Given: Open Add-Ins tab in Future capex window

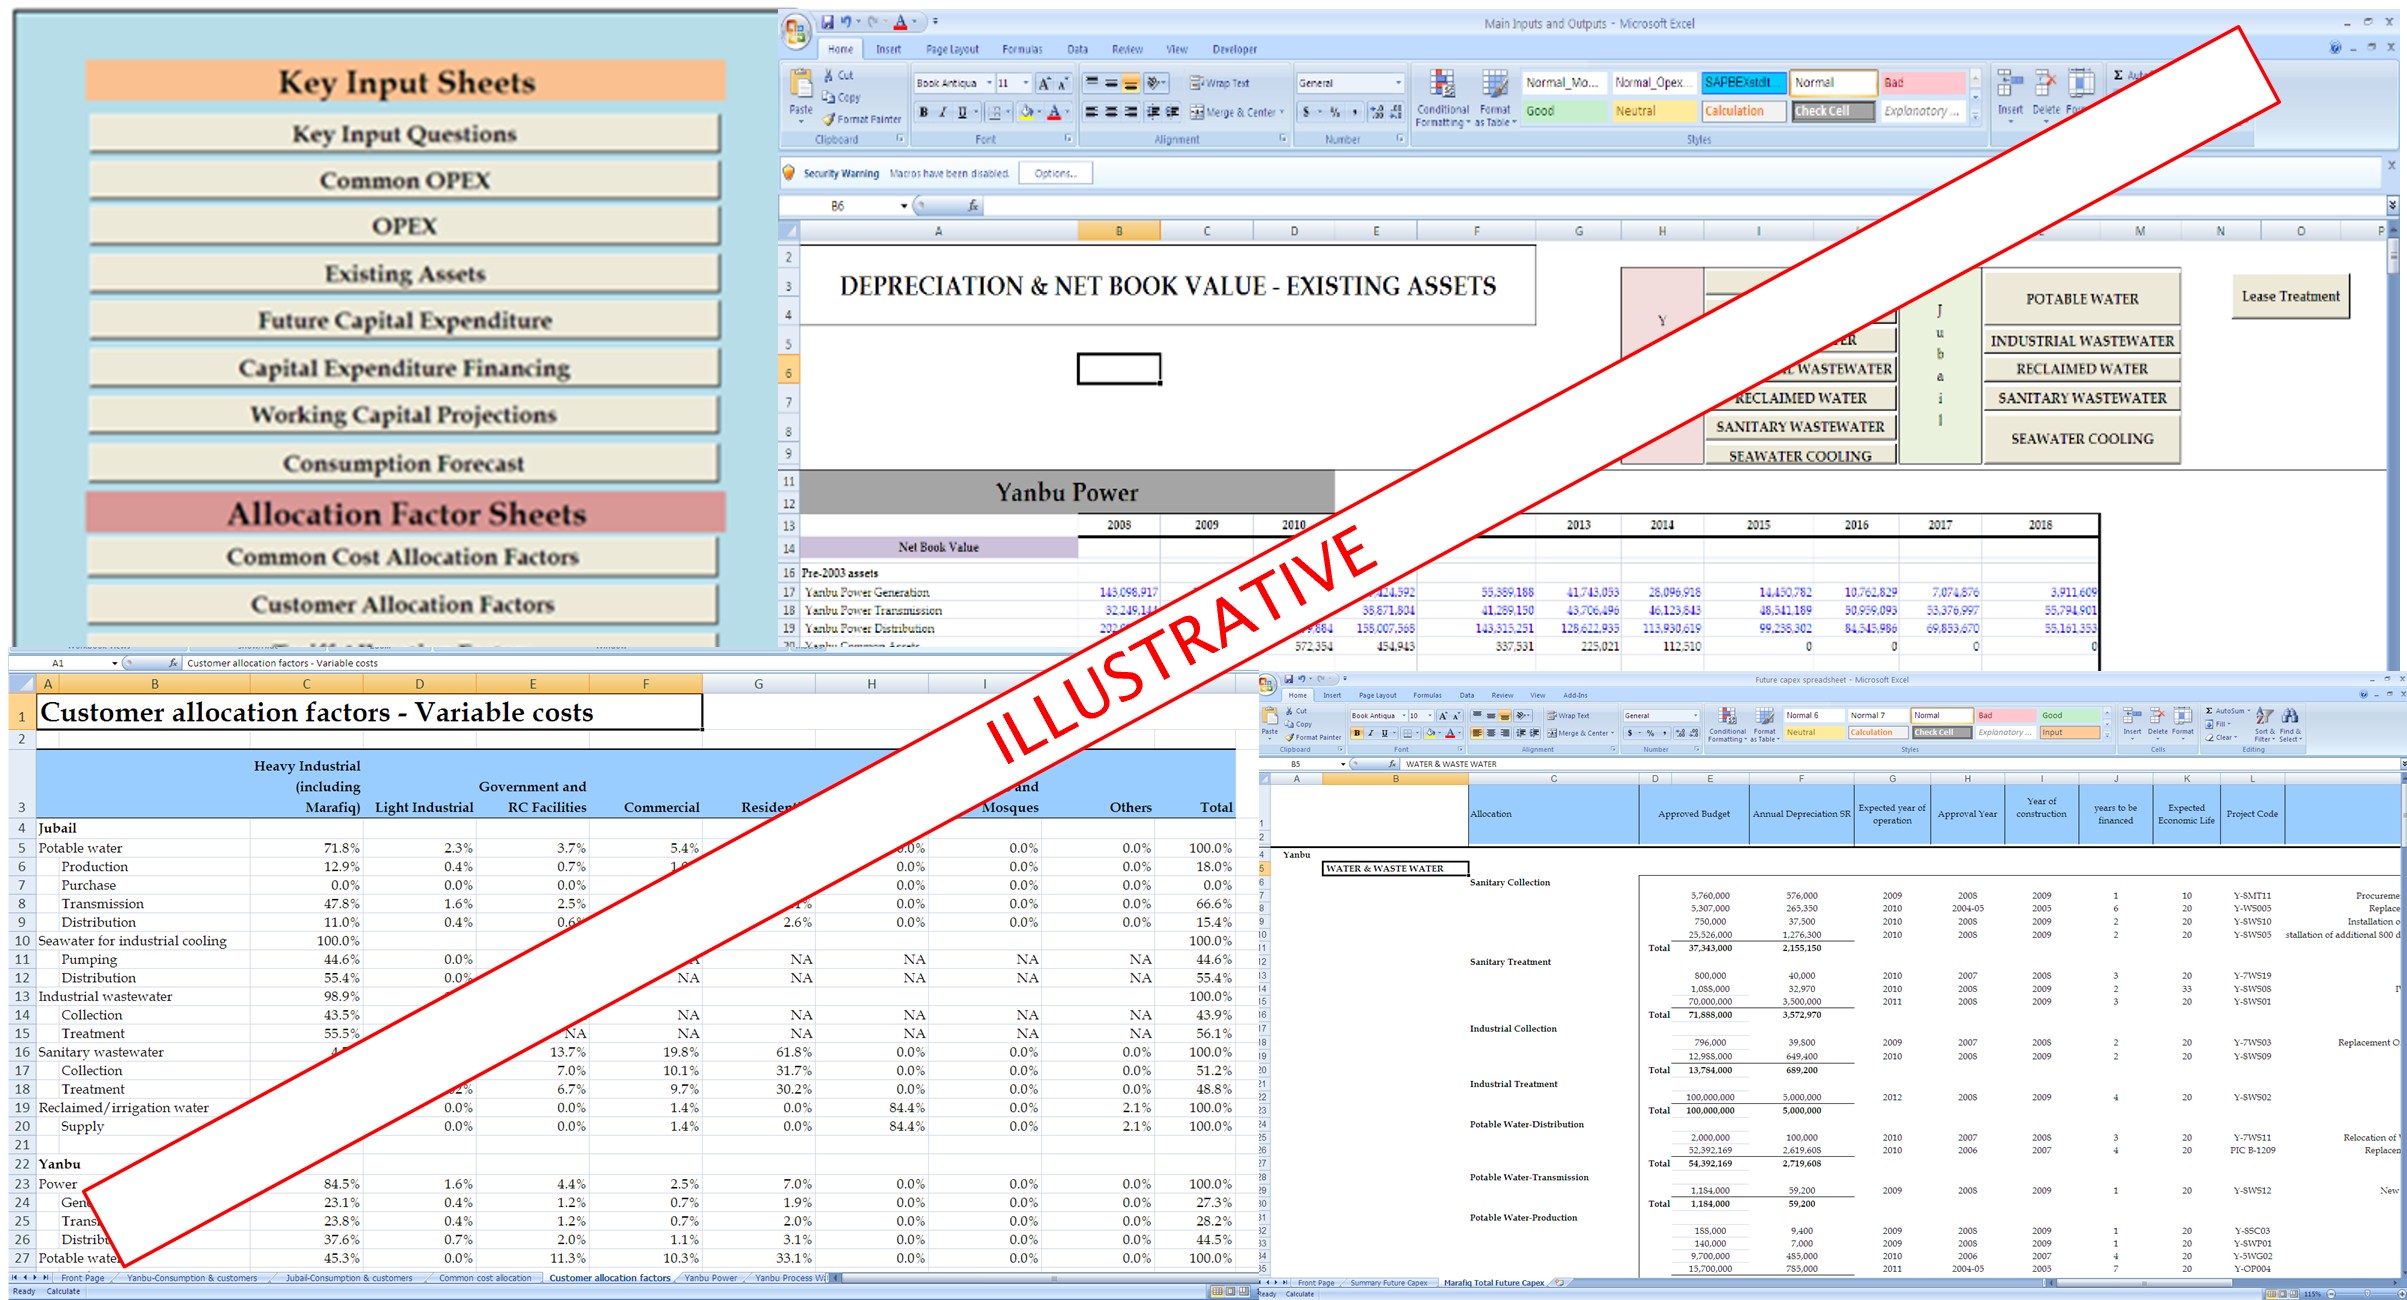Looking at the screenshot, I should pos(1575,695).
